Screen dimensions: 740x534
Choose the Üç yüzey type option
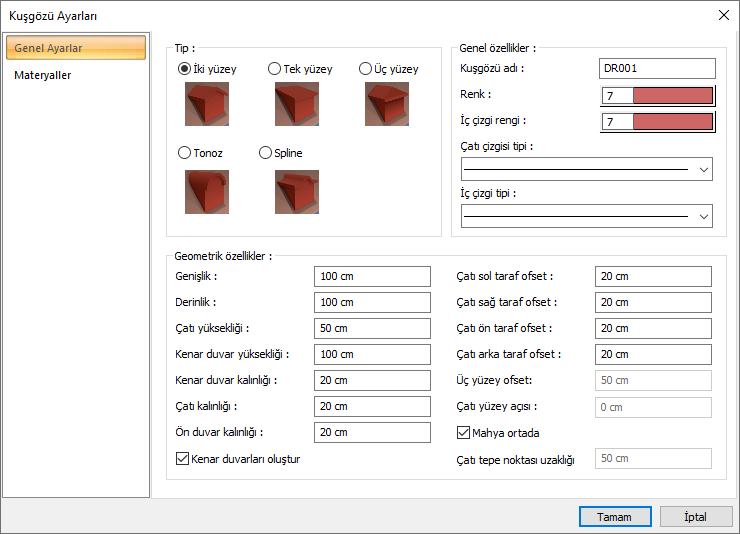point(366,69)
